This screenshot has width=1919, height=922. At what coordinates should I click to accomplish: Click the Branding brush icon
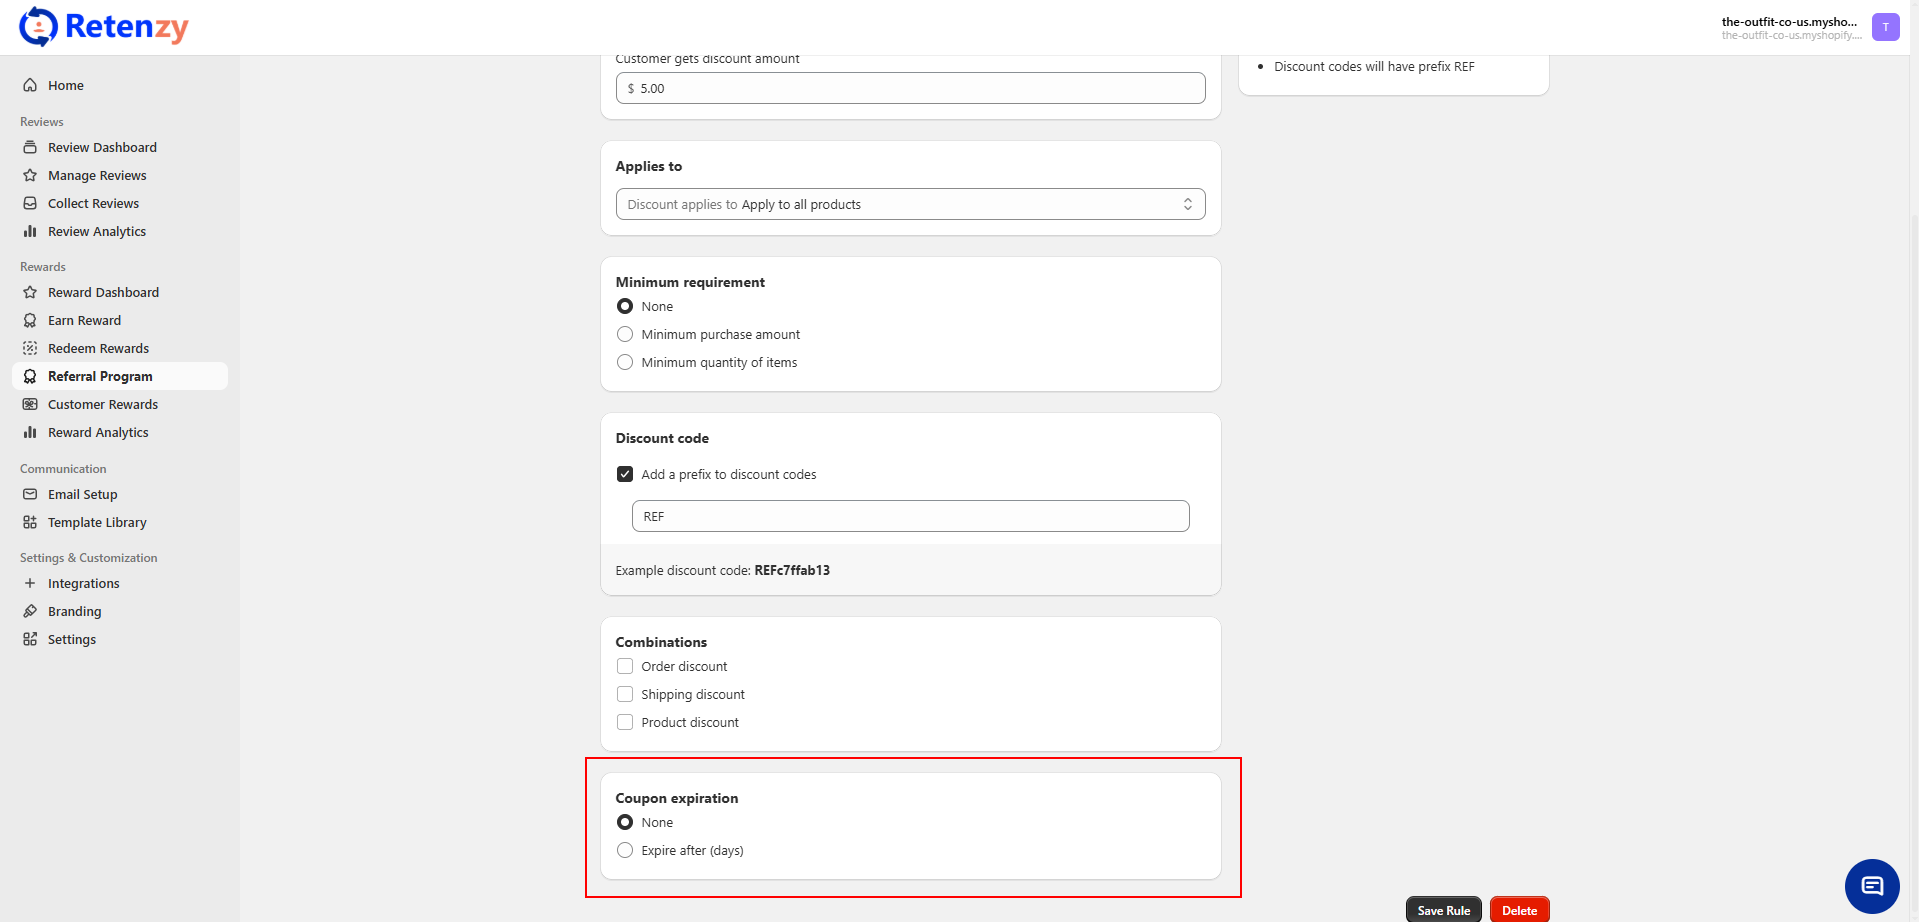click(x=30, y=612)
